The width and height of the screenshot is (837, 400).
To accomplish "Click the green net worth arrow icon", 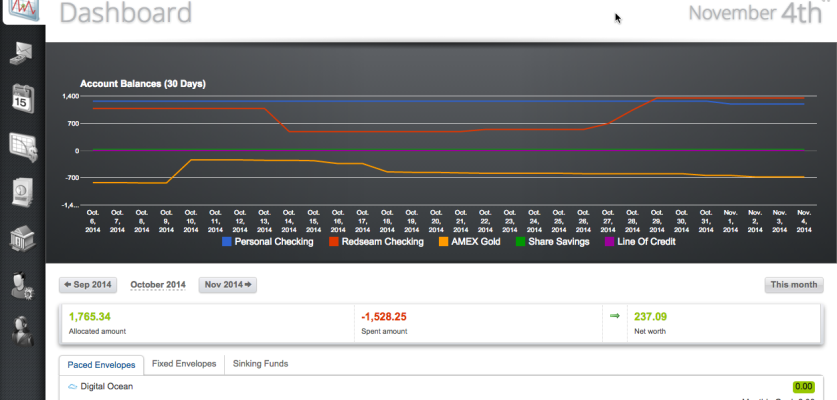I will 614,316.
